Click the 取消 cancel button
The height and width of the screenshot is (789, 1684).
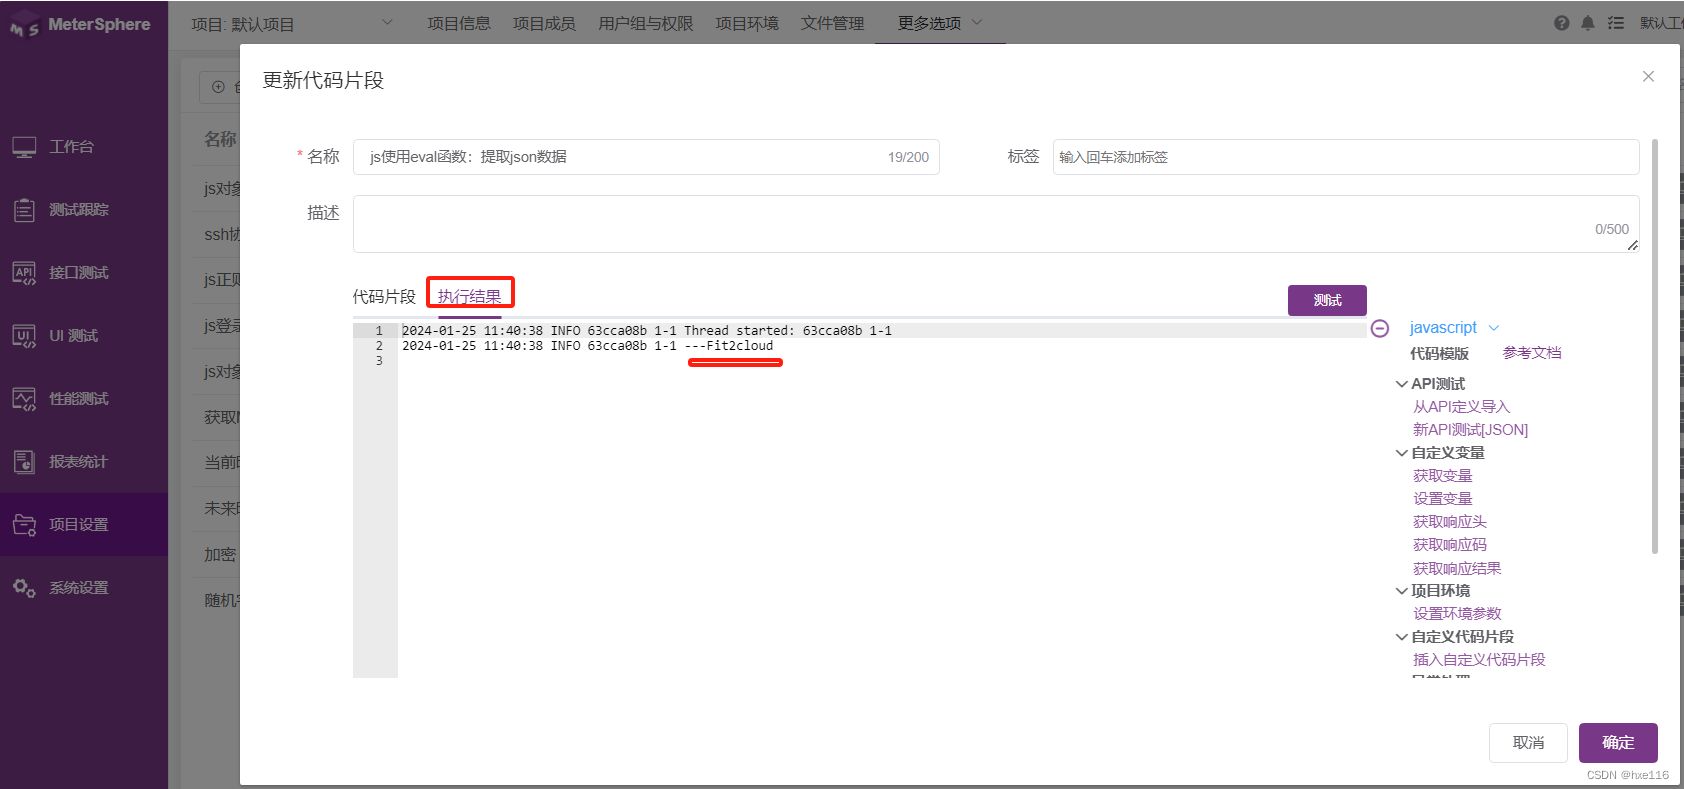[1528, 743]
